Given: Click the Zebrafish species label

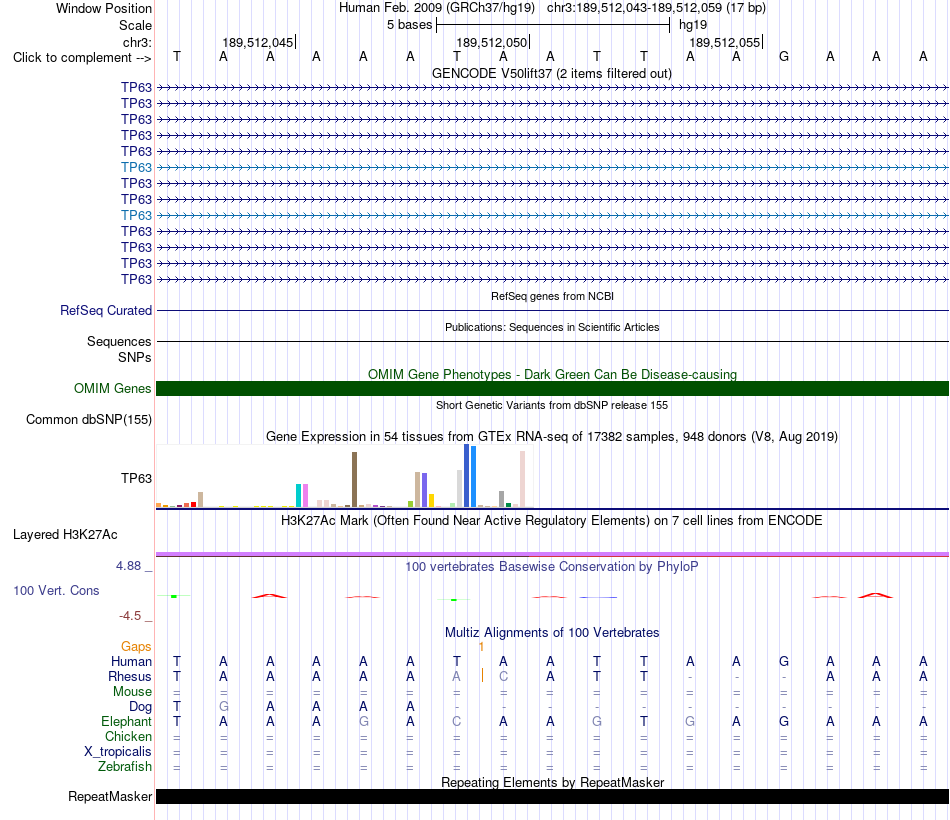Looking at the screenshot, I should pos(125,767).
